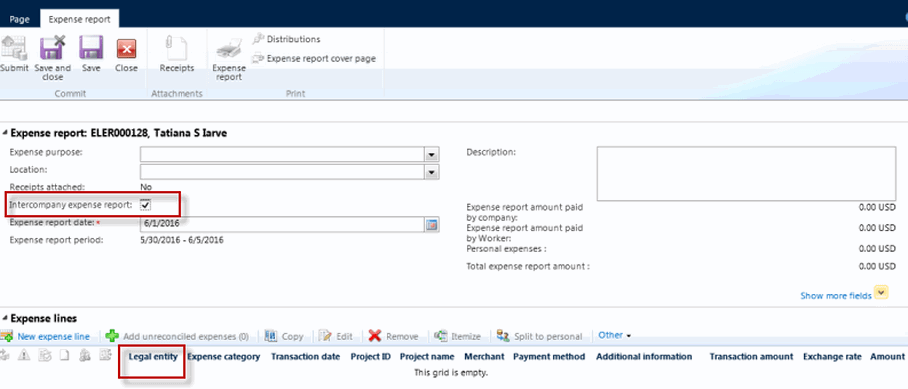
Task: Click the Expense category column header
Action: point(224,357)
